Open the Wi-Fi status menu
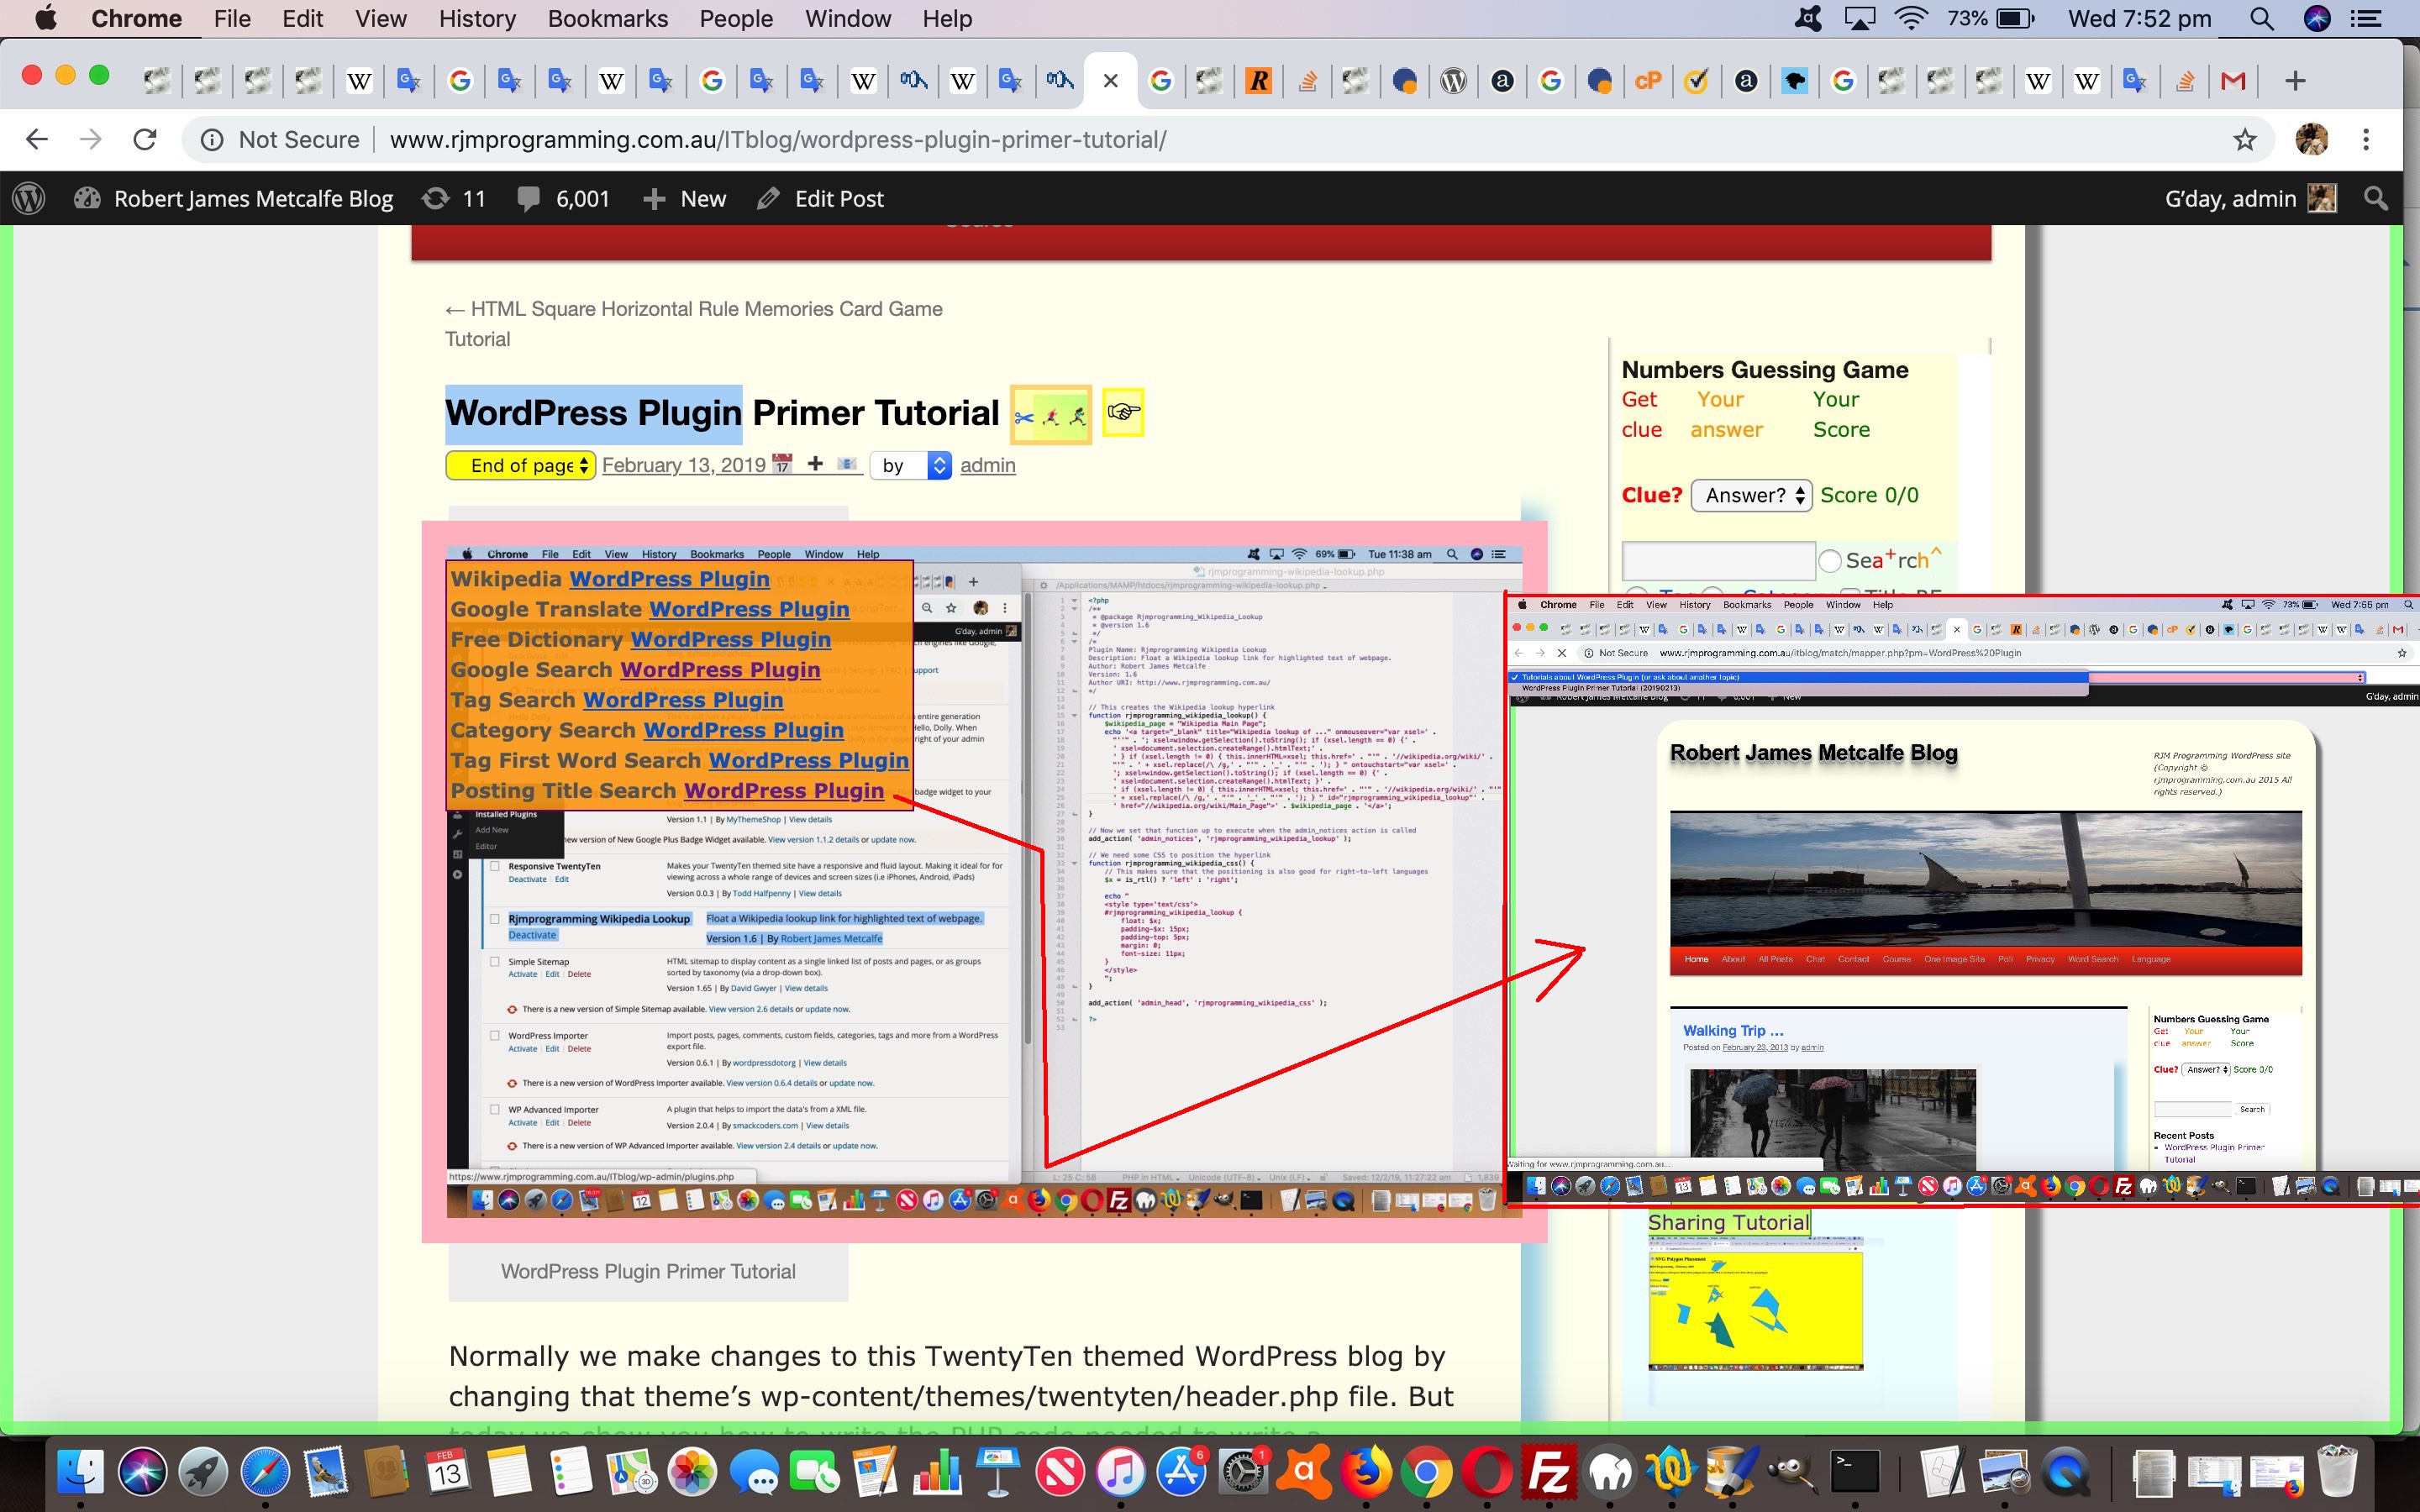Screen dimensions: 2420x1512 (1911, 18)
